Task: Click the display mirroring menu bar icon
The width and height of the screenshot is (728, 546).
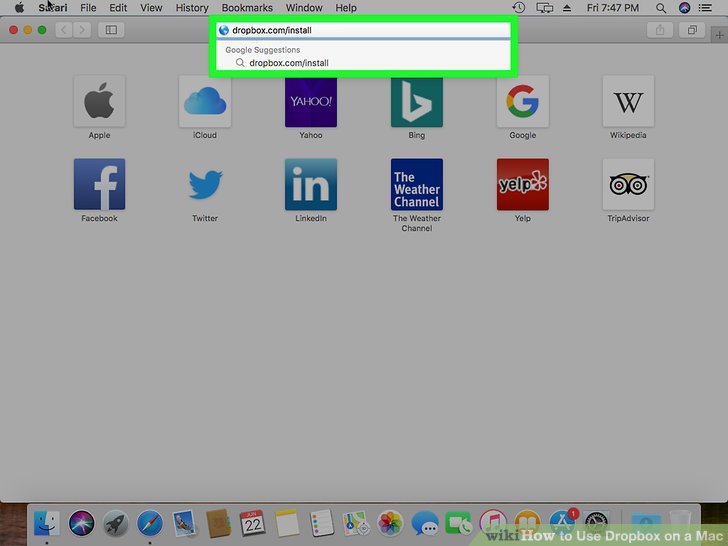Action: click(x=544, y=8)
